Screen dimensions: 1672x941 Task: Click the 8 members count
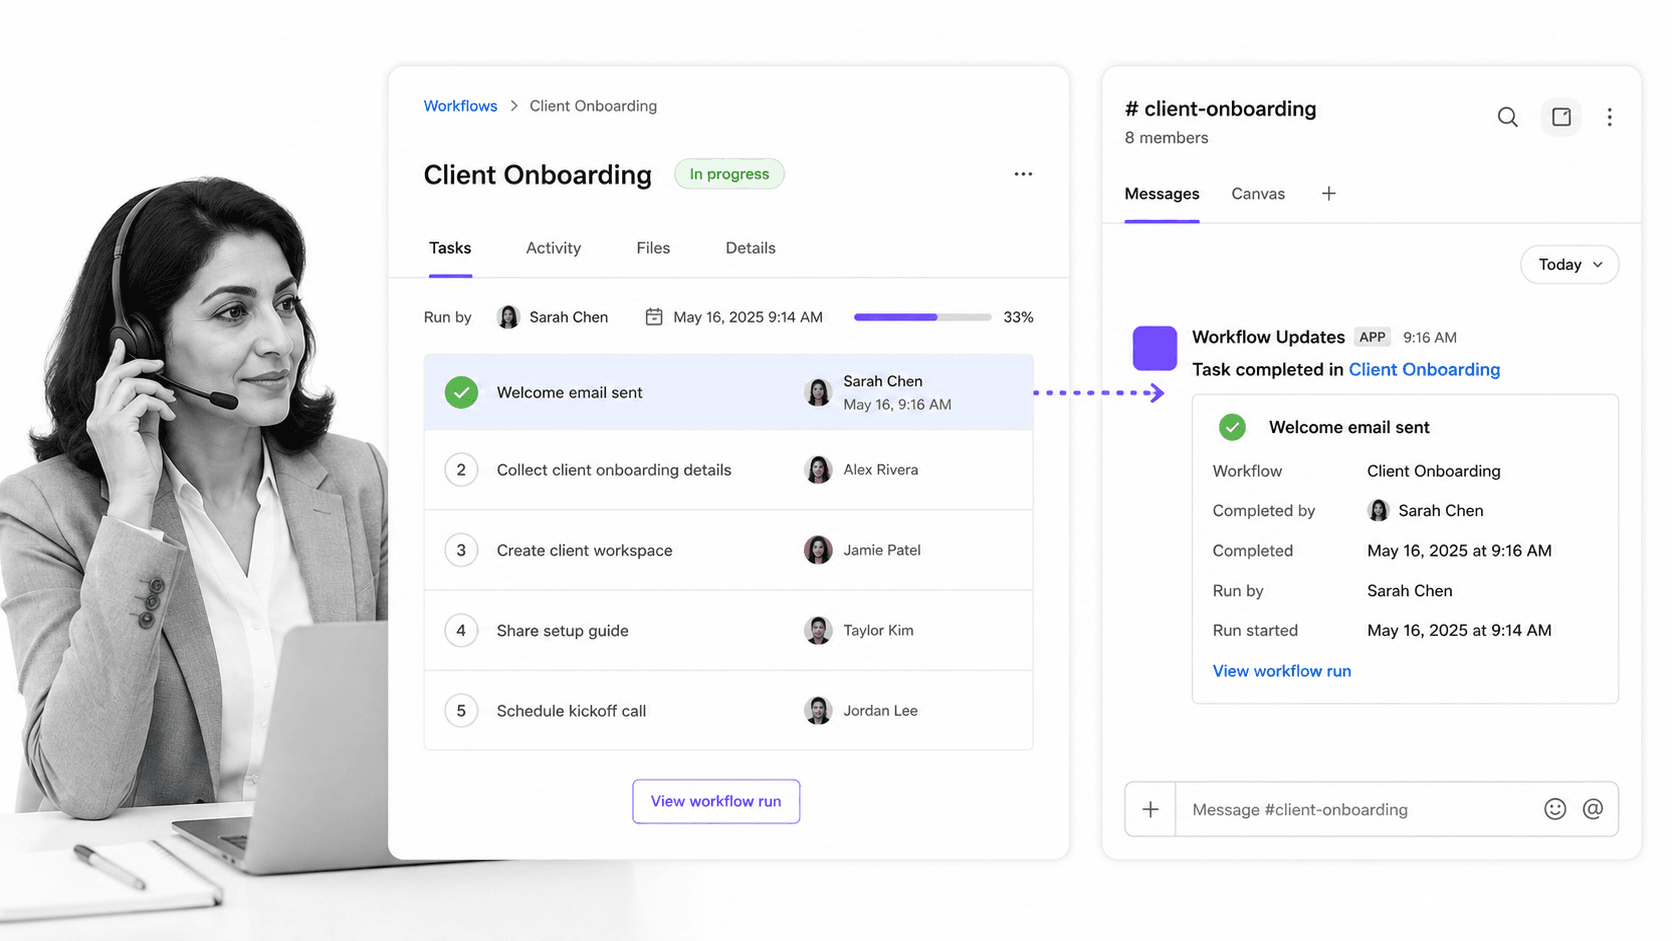point(1166,138)
